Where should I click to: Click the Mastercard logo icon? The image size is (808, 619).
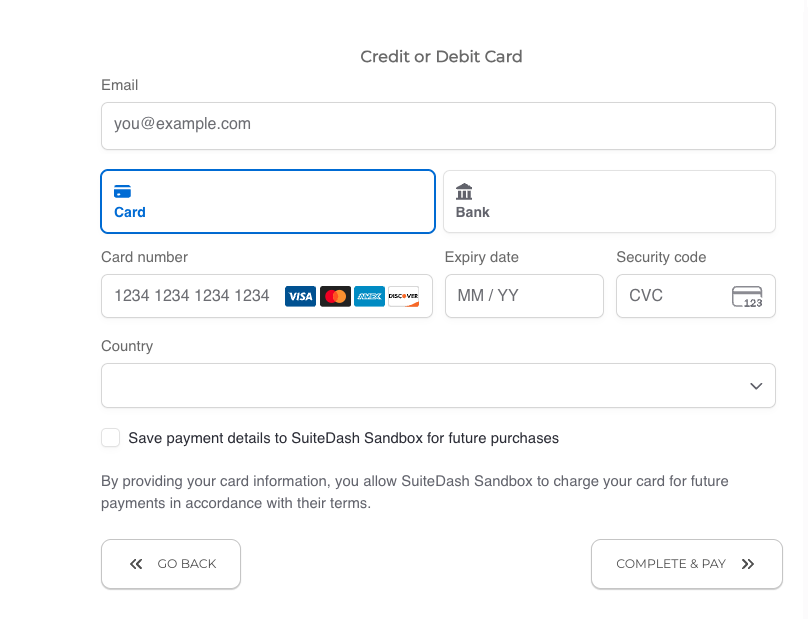click(x=335, y=296)
